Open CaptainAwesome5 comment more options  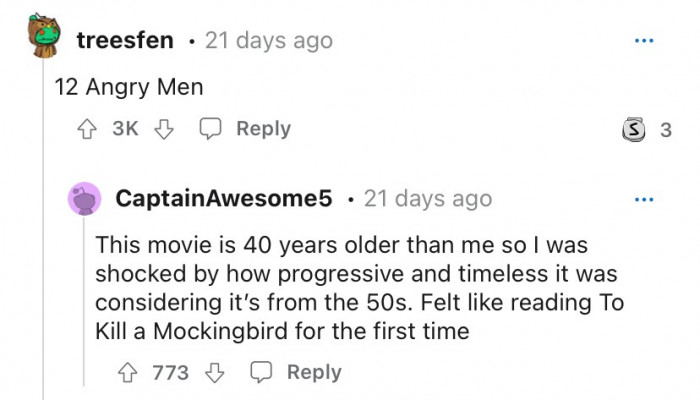coord(644,199)
